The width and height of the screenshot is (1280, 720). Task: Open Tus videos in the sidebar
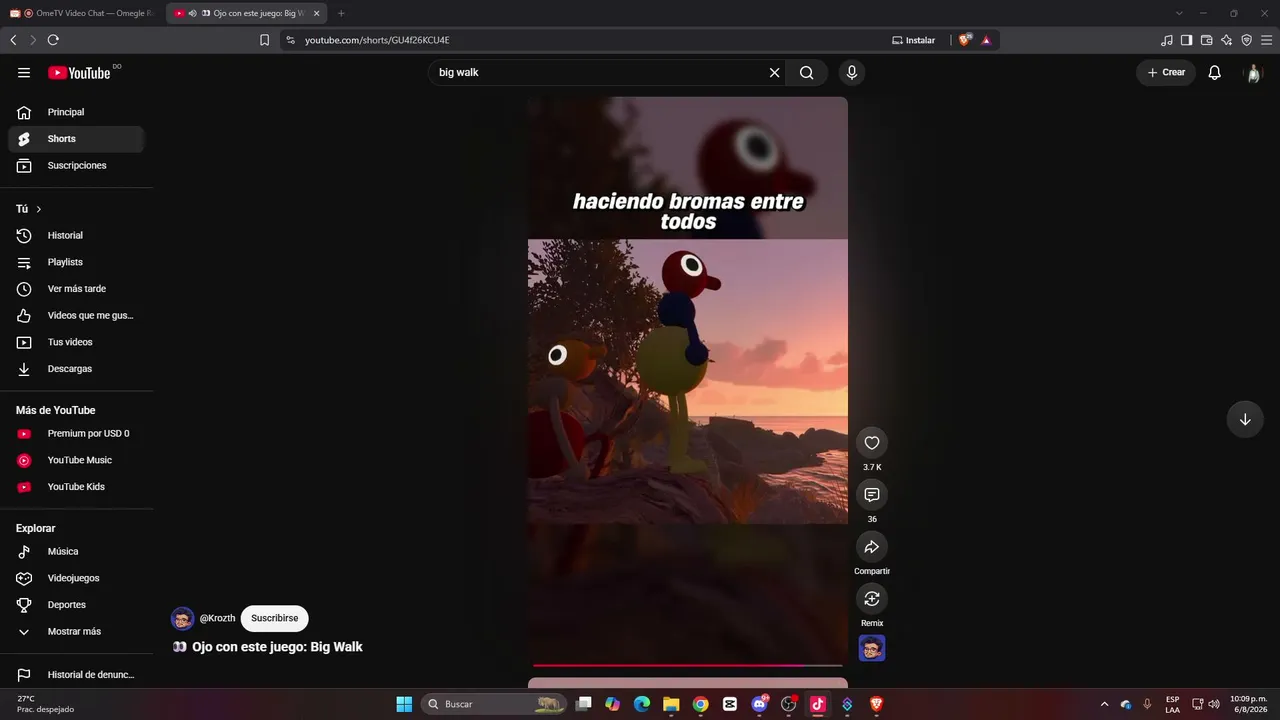point(76,342)
